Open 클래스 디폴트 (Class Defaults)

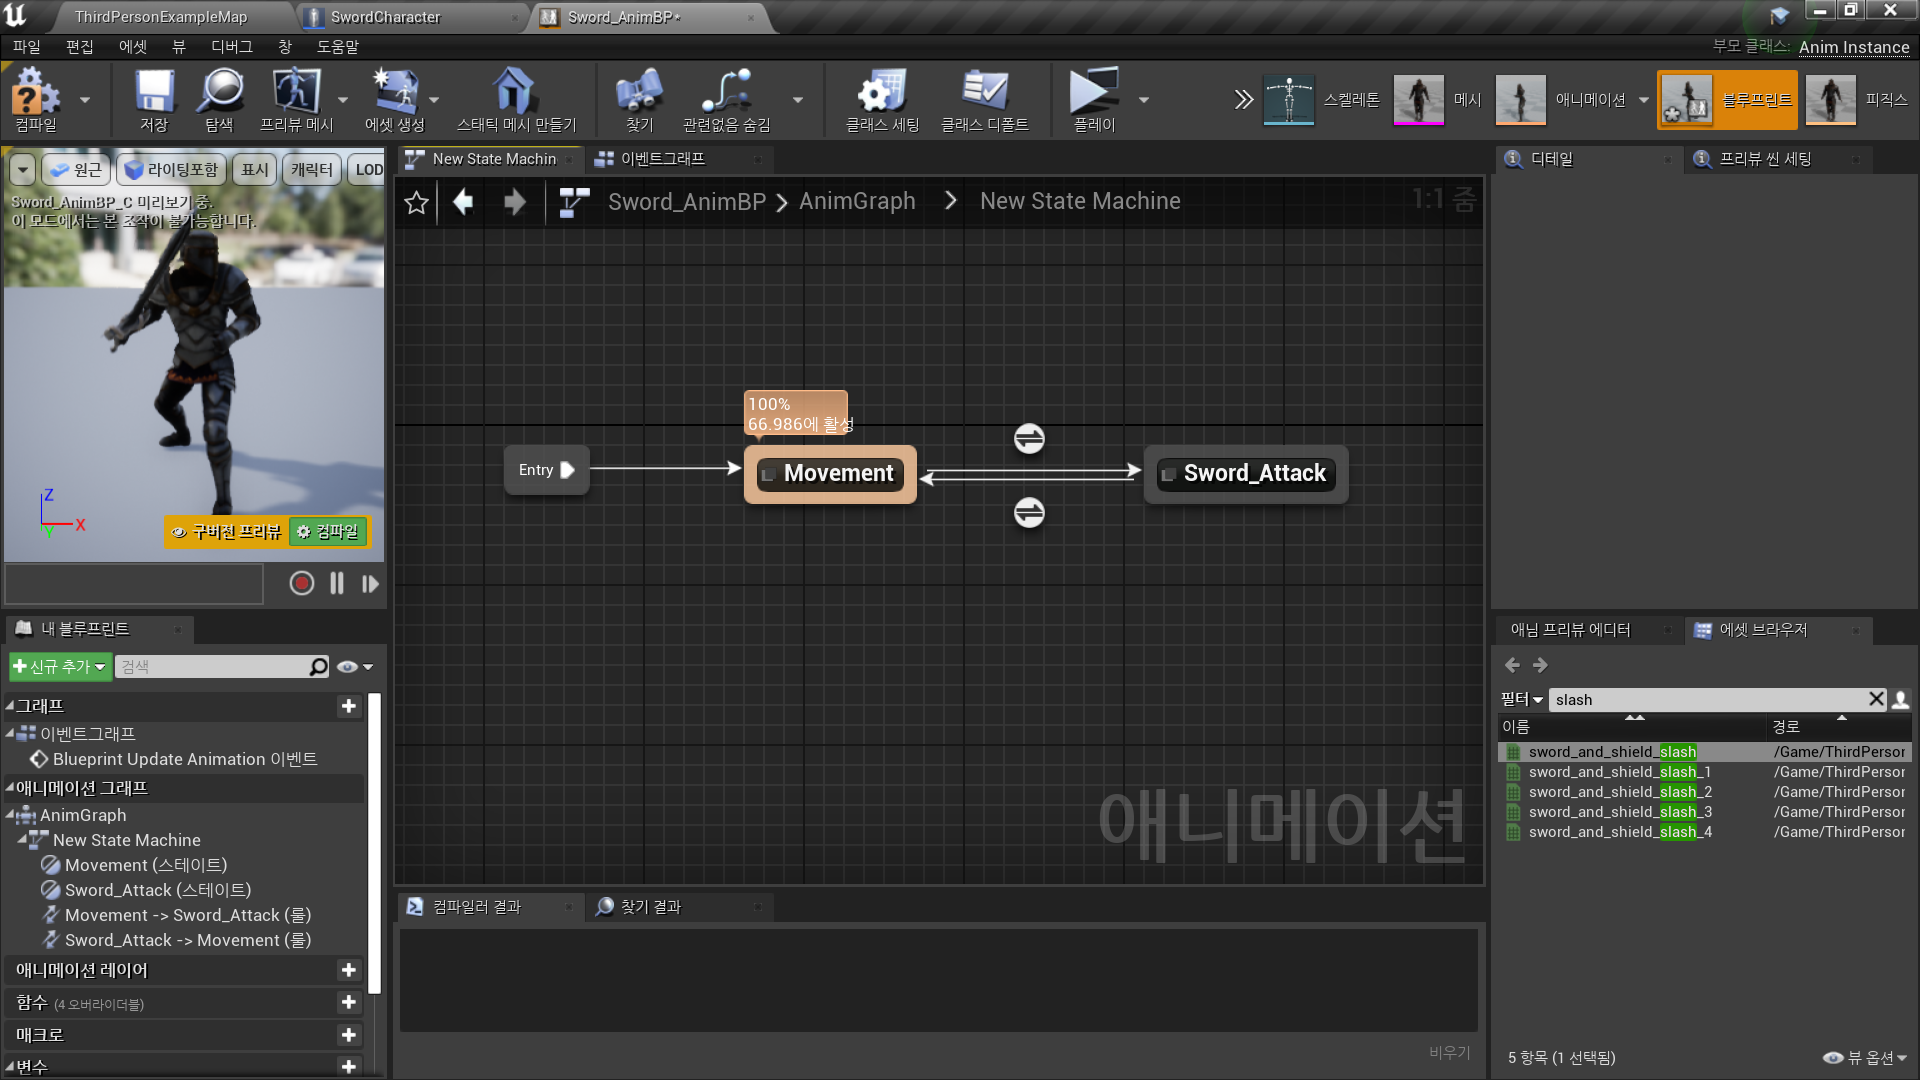(x=986, y=98)
